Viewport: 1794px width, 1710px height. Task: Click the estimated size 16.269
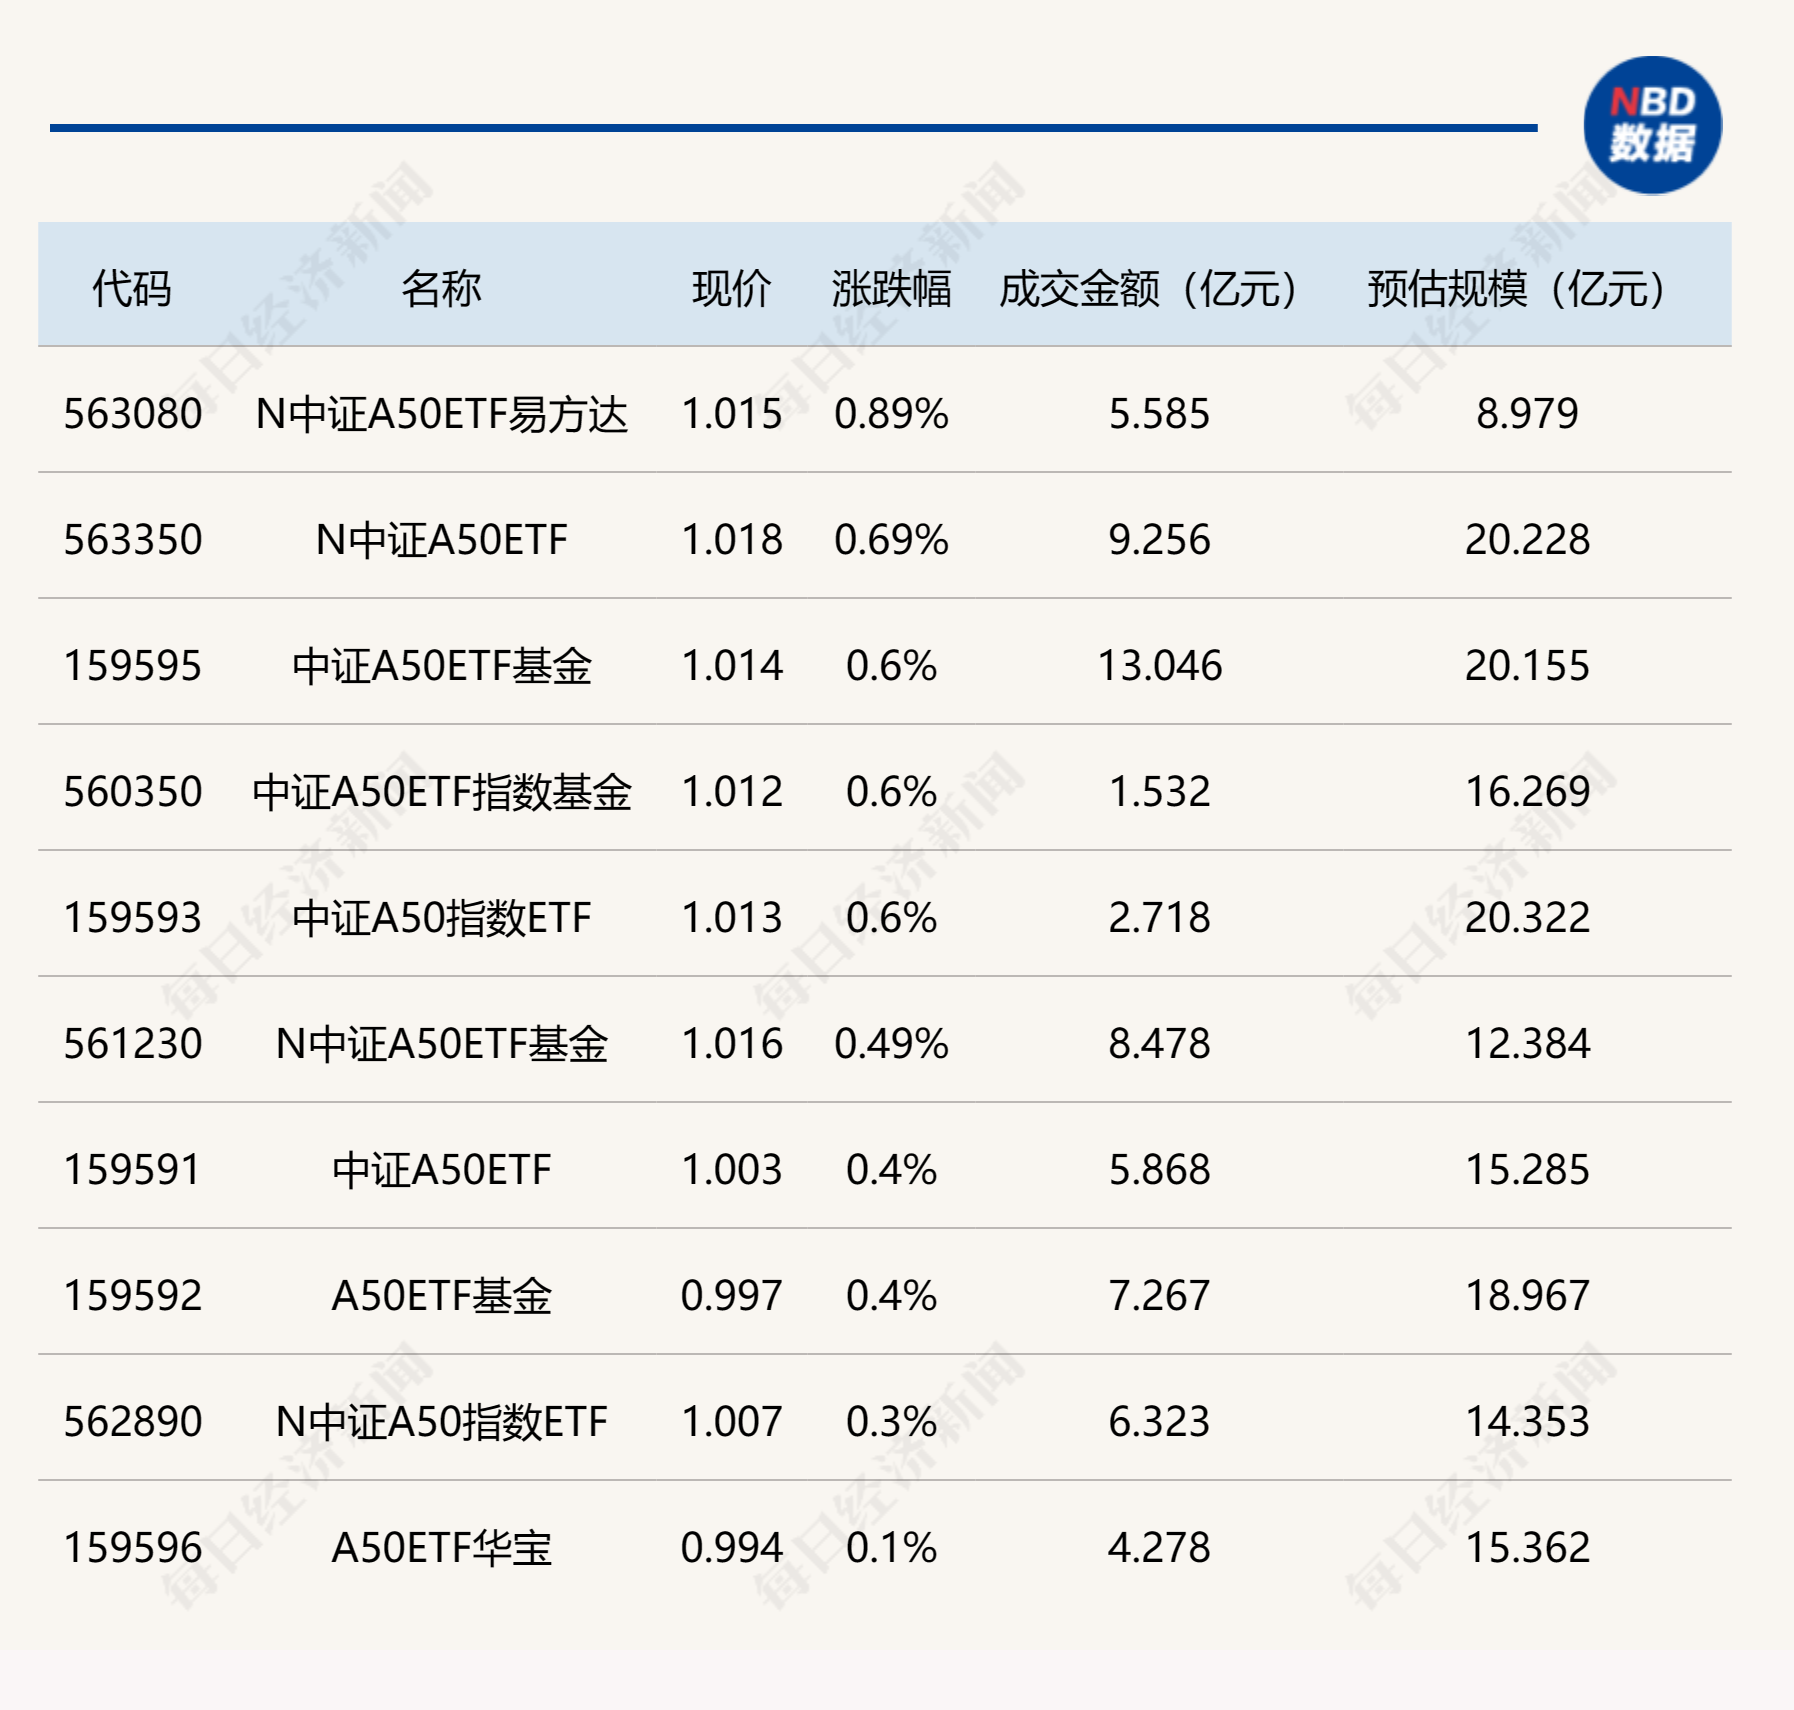[1527, 792]
